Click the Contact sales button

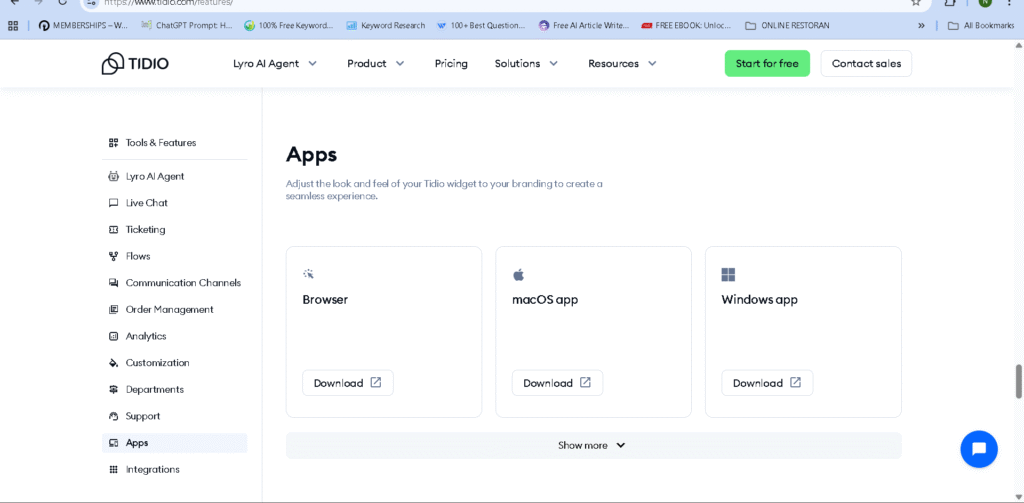866,63
